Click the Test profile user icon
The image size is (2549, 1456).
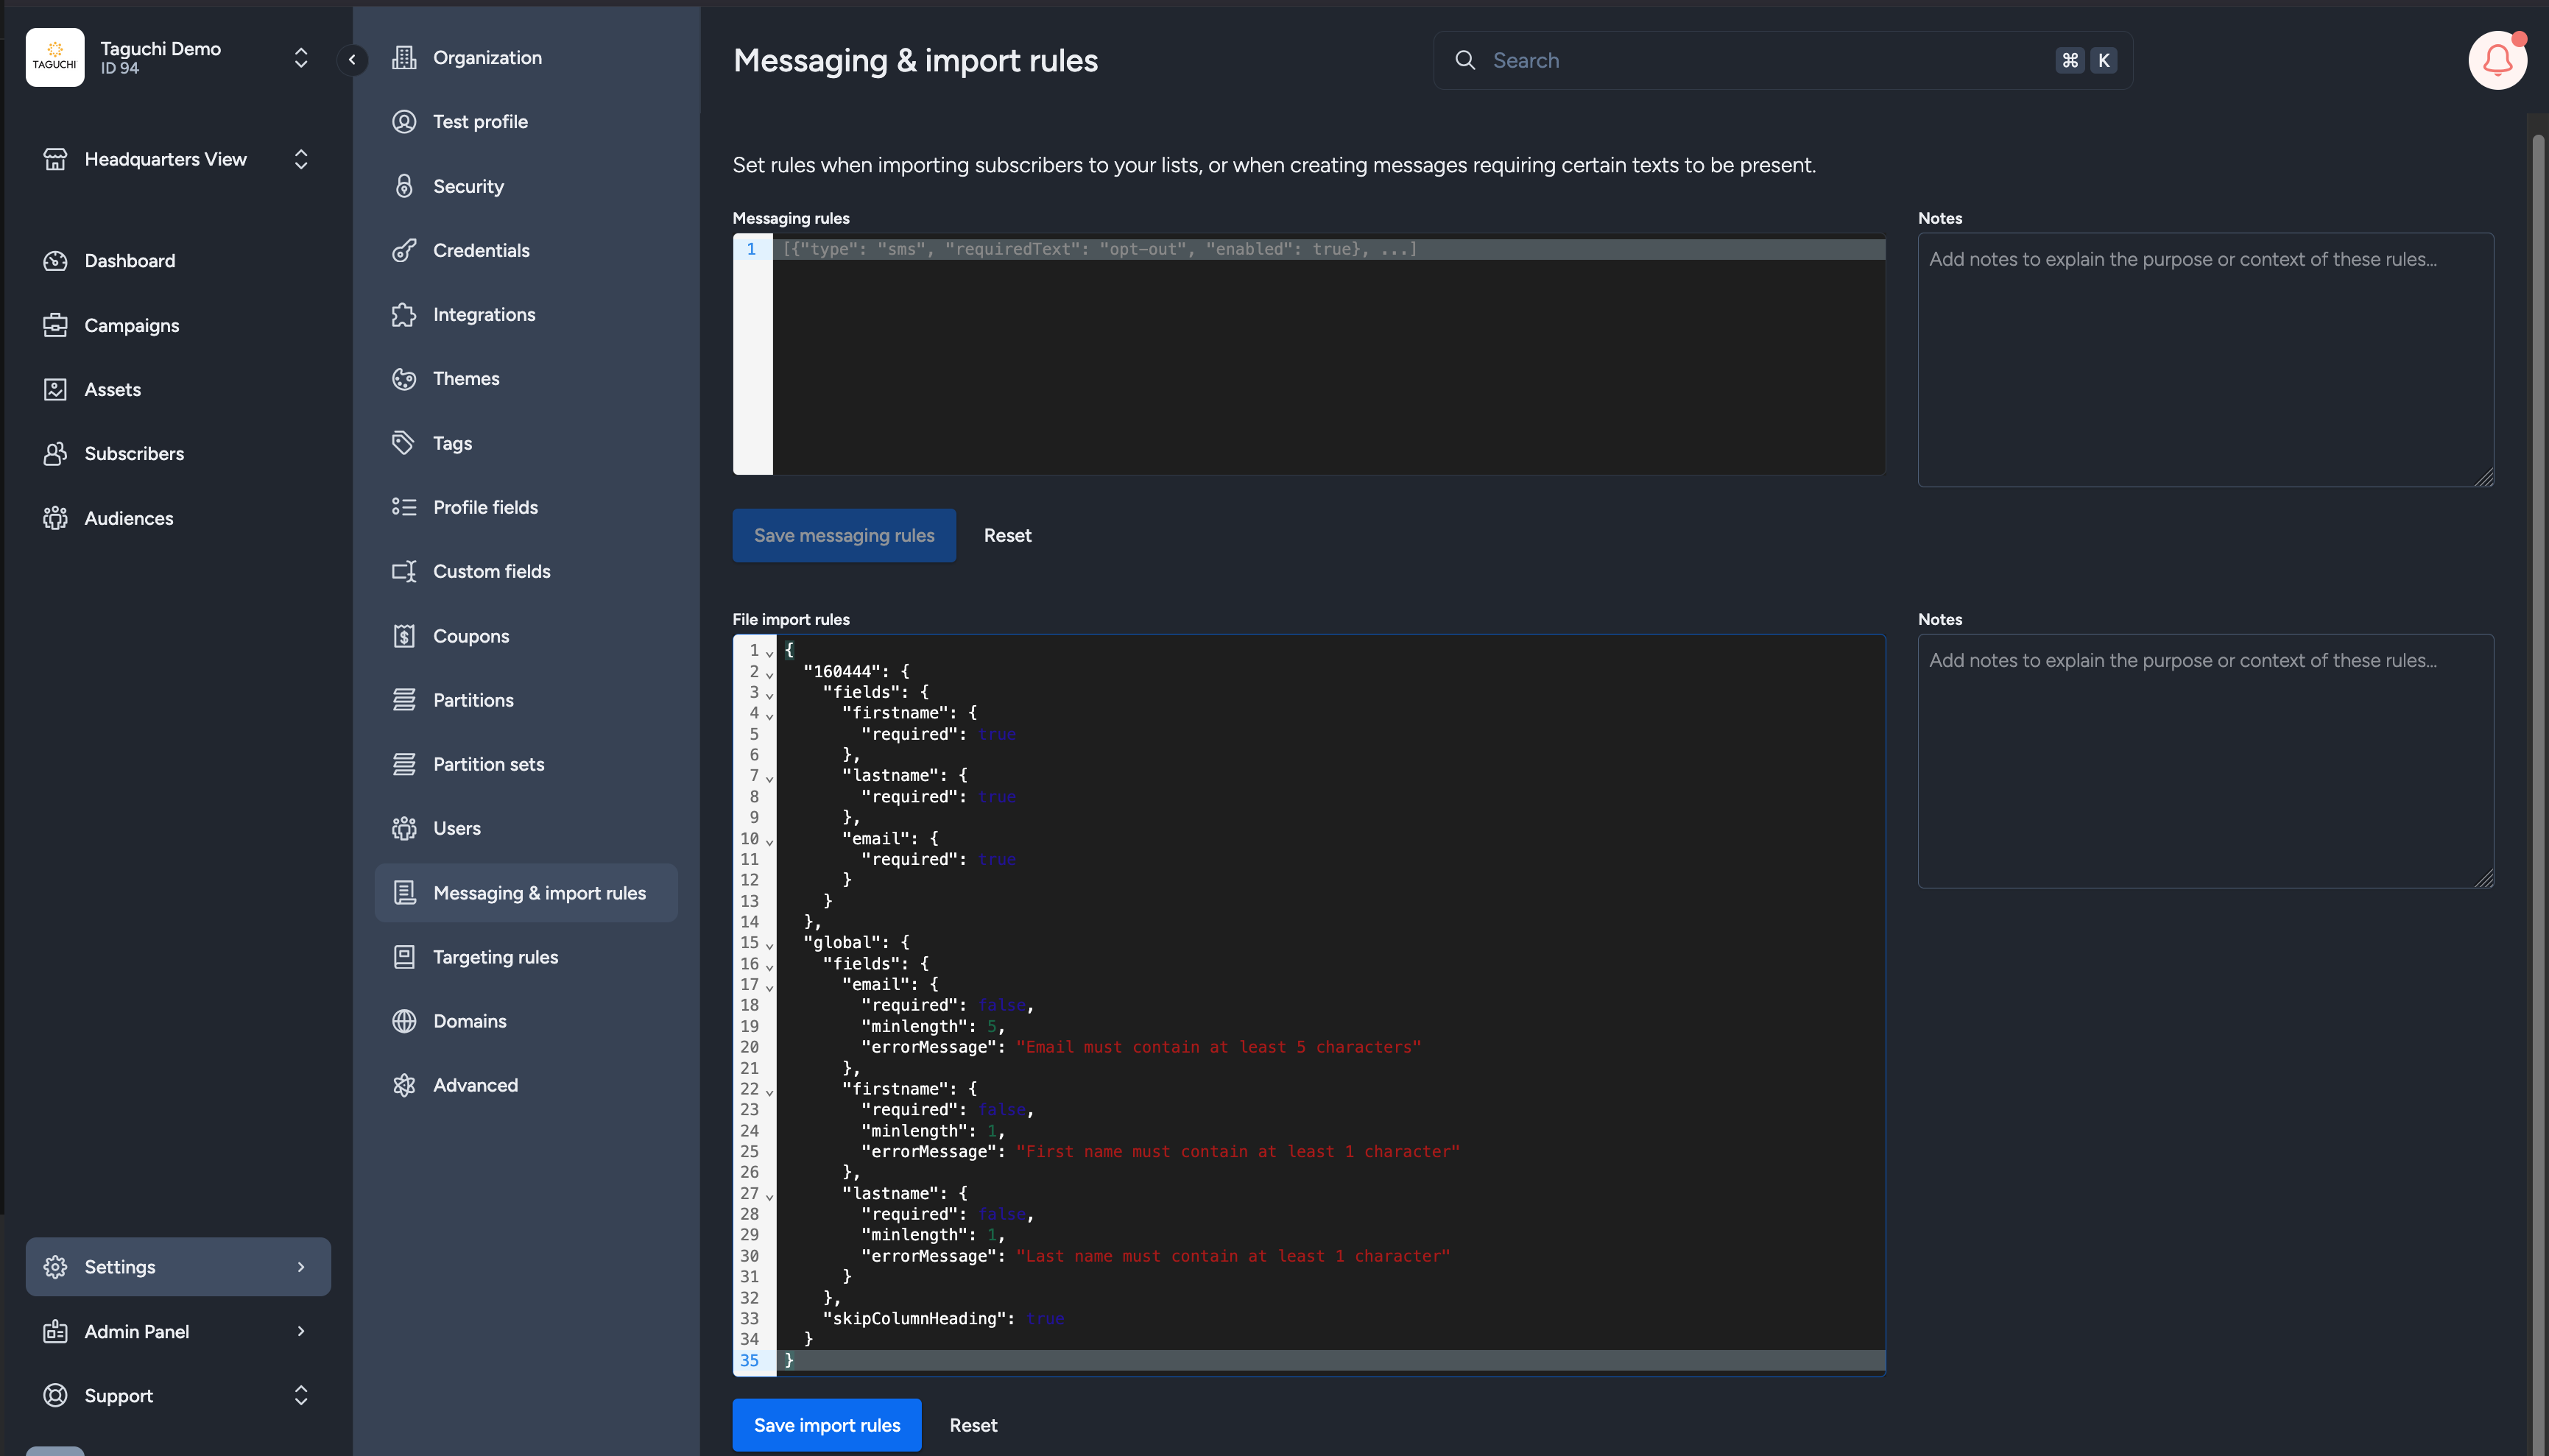pyautogui.click(x=404, y=121)
